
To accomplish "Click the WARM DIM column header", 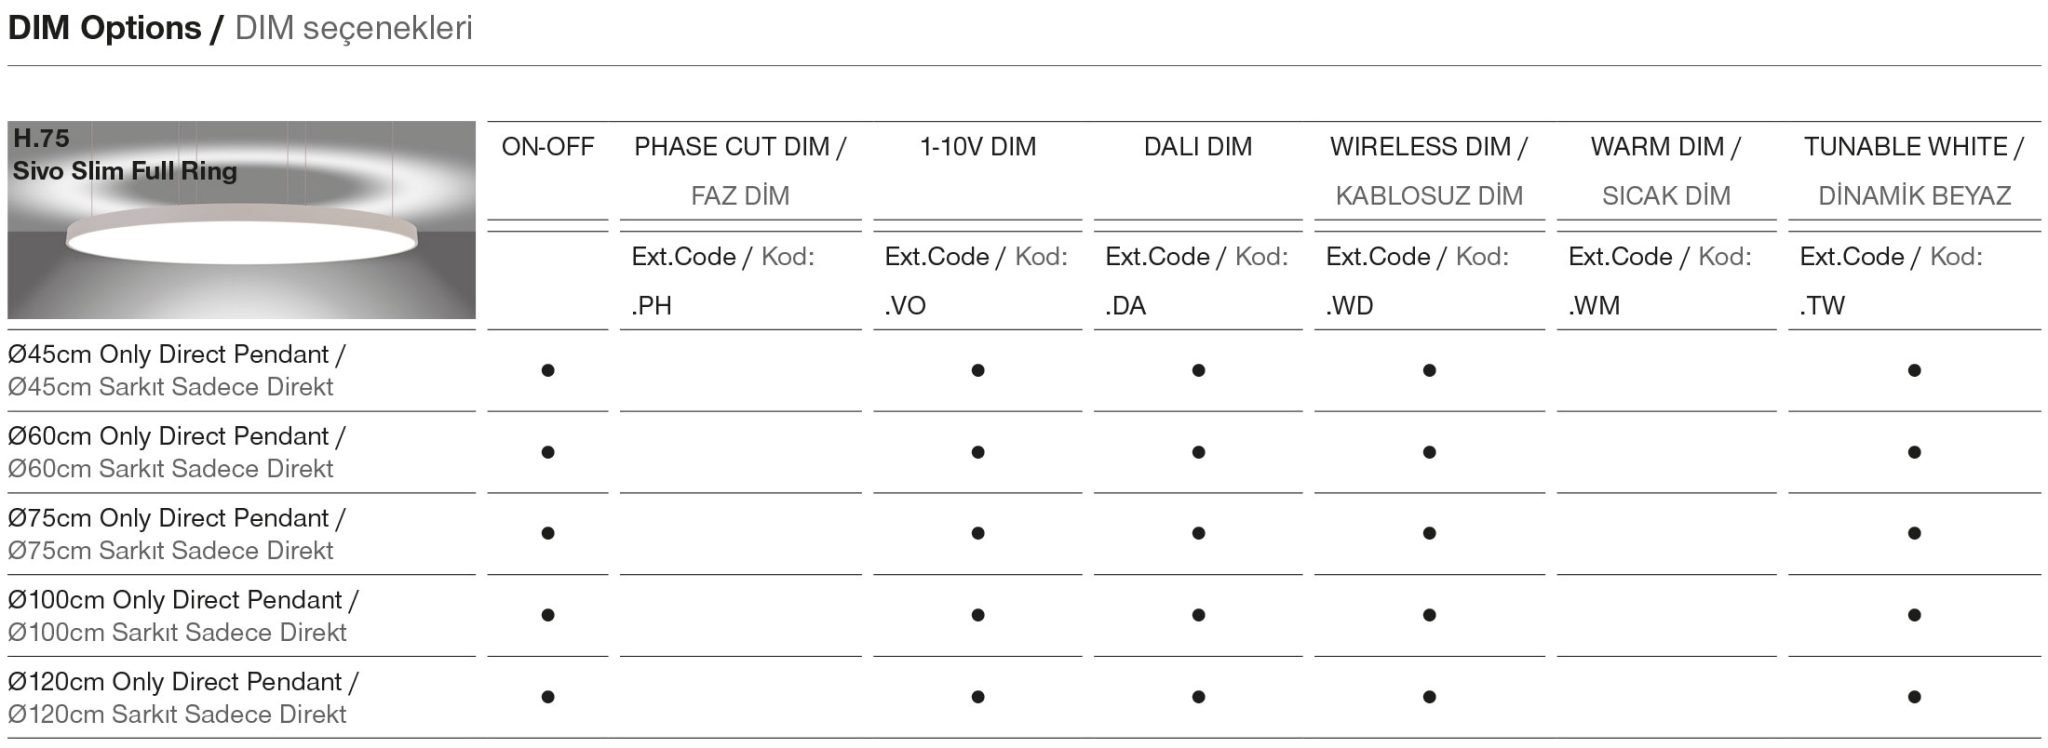I will click(1665, 147).
